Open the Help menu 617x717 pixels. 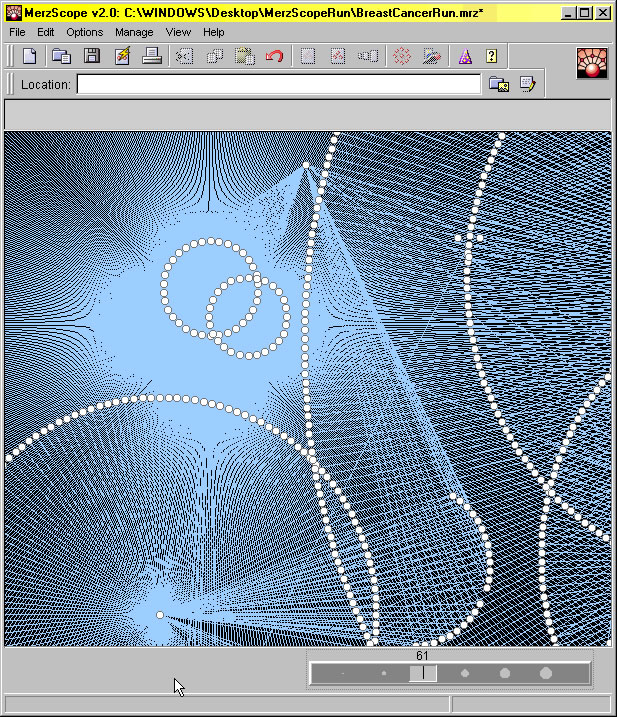214,32
